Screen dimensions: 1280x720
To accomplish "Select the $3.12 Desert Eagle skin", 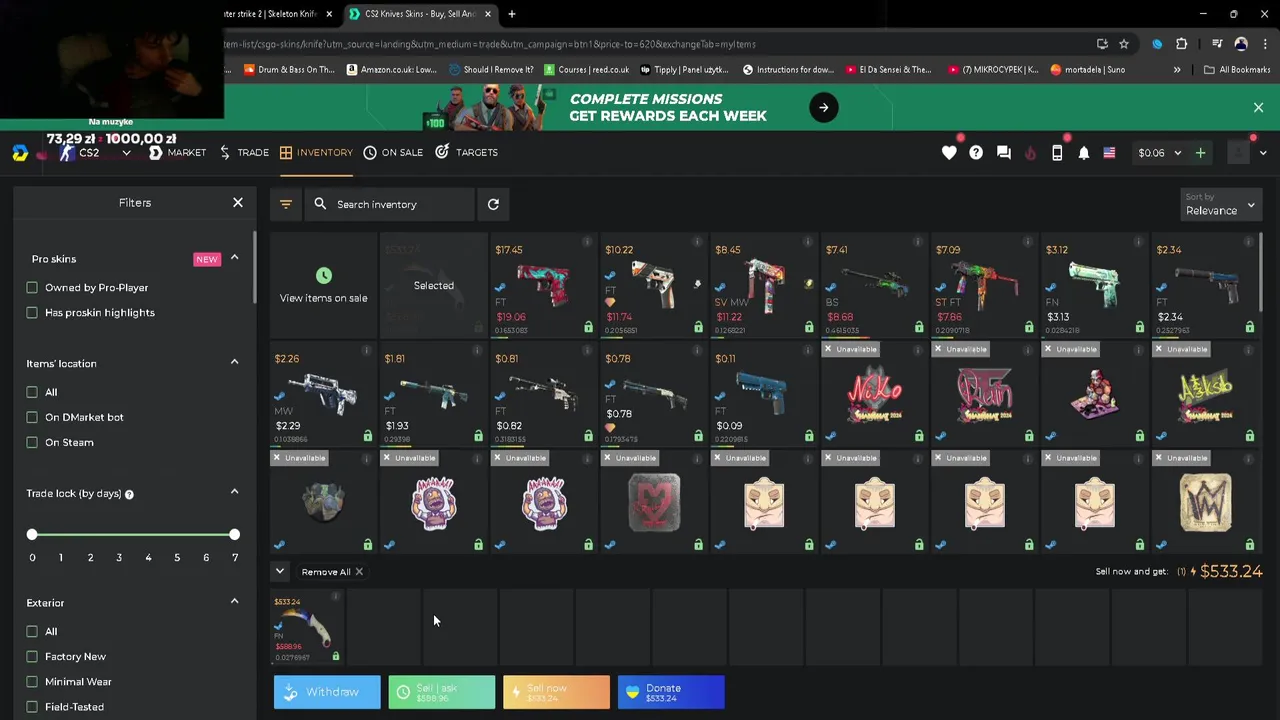I will click(1095, 286).
